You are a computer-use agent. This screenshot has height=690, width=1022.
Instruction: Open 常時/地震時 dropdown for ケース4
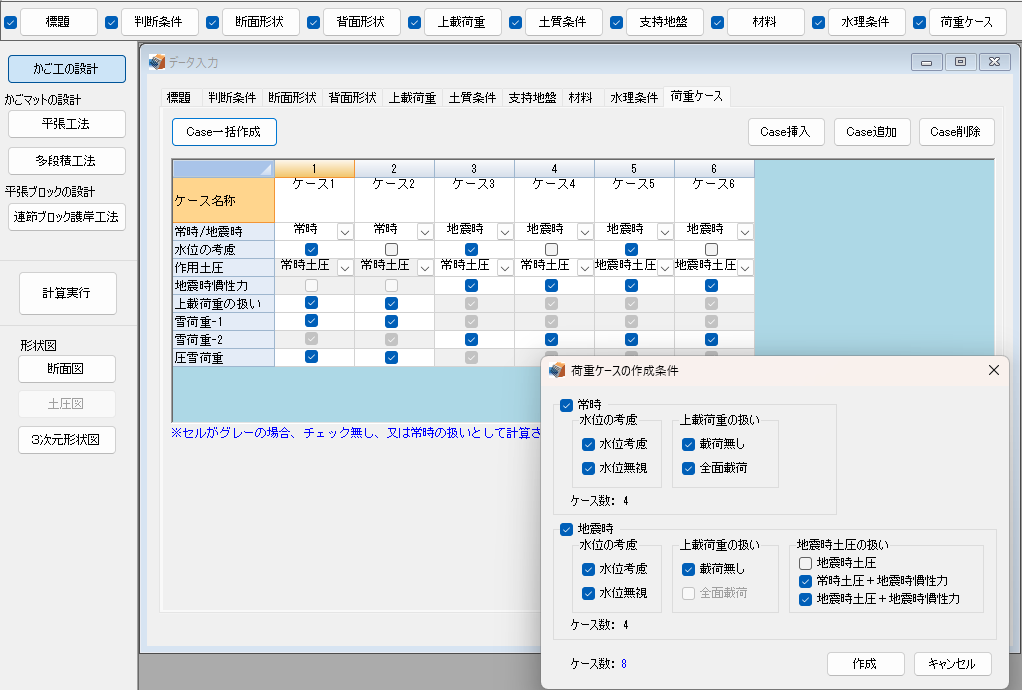[585, 232]
